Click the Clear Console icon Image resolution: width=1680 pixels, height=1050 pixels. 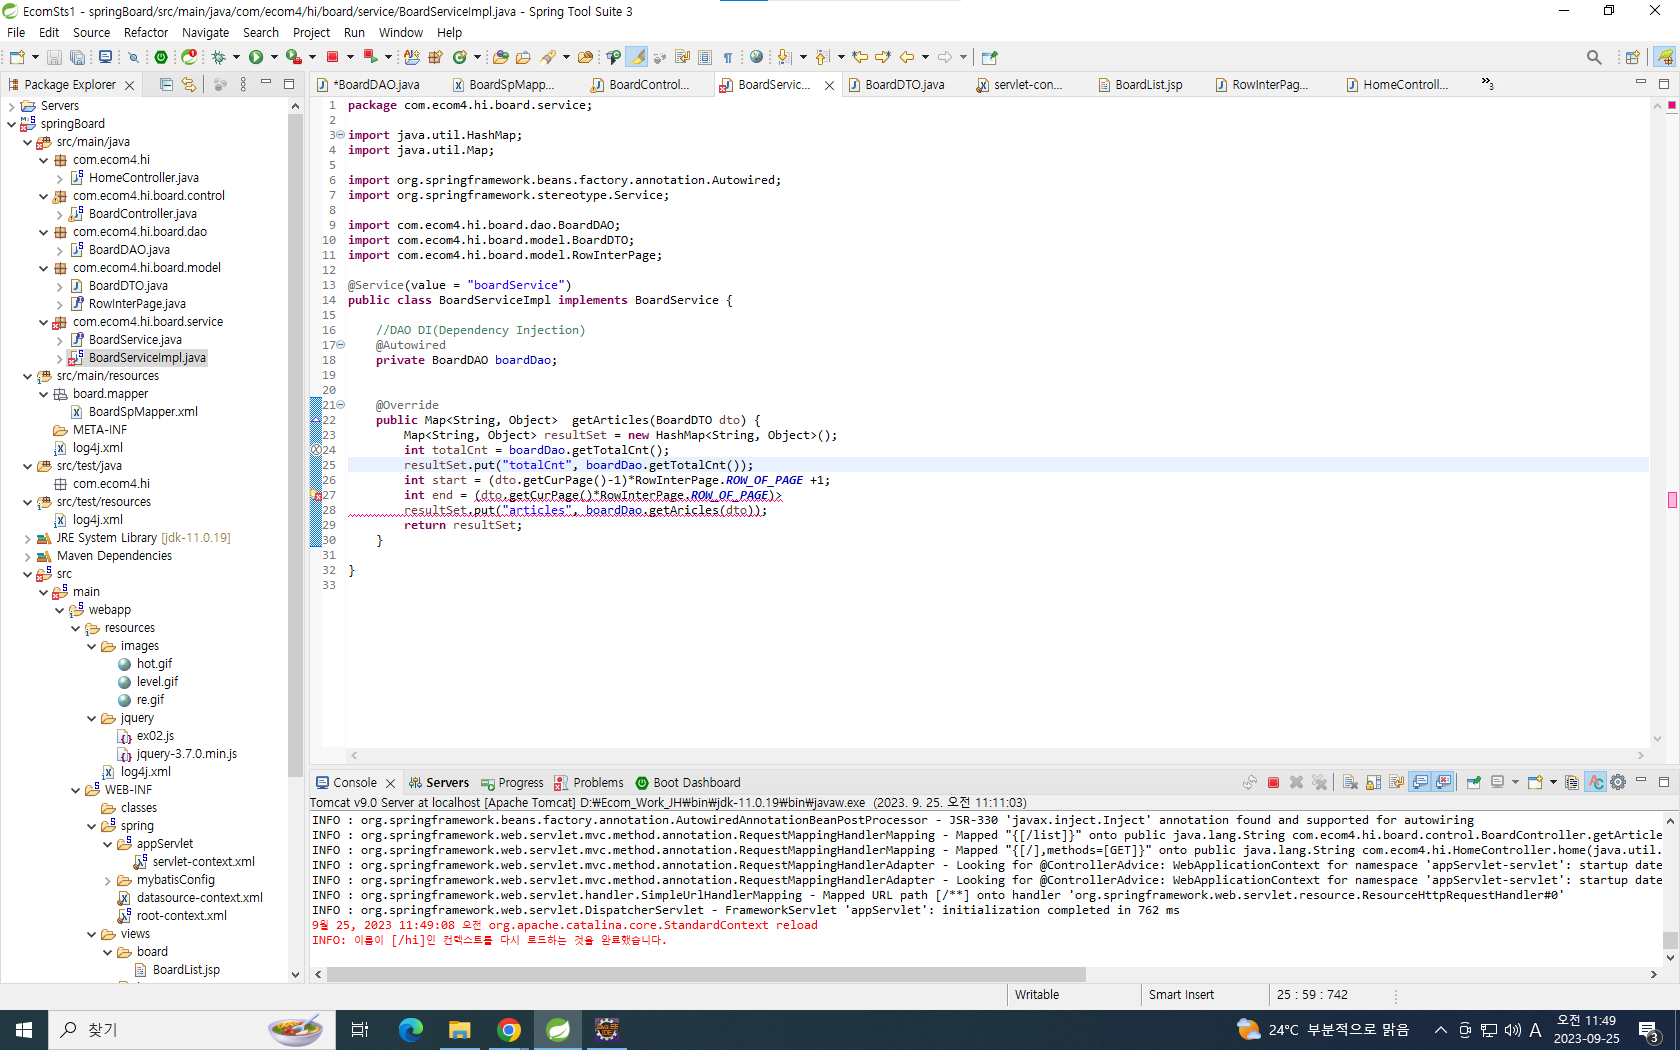tap(1350, 783)
